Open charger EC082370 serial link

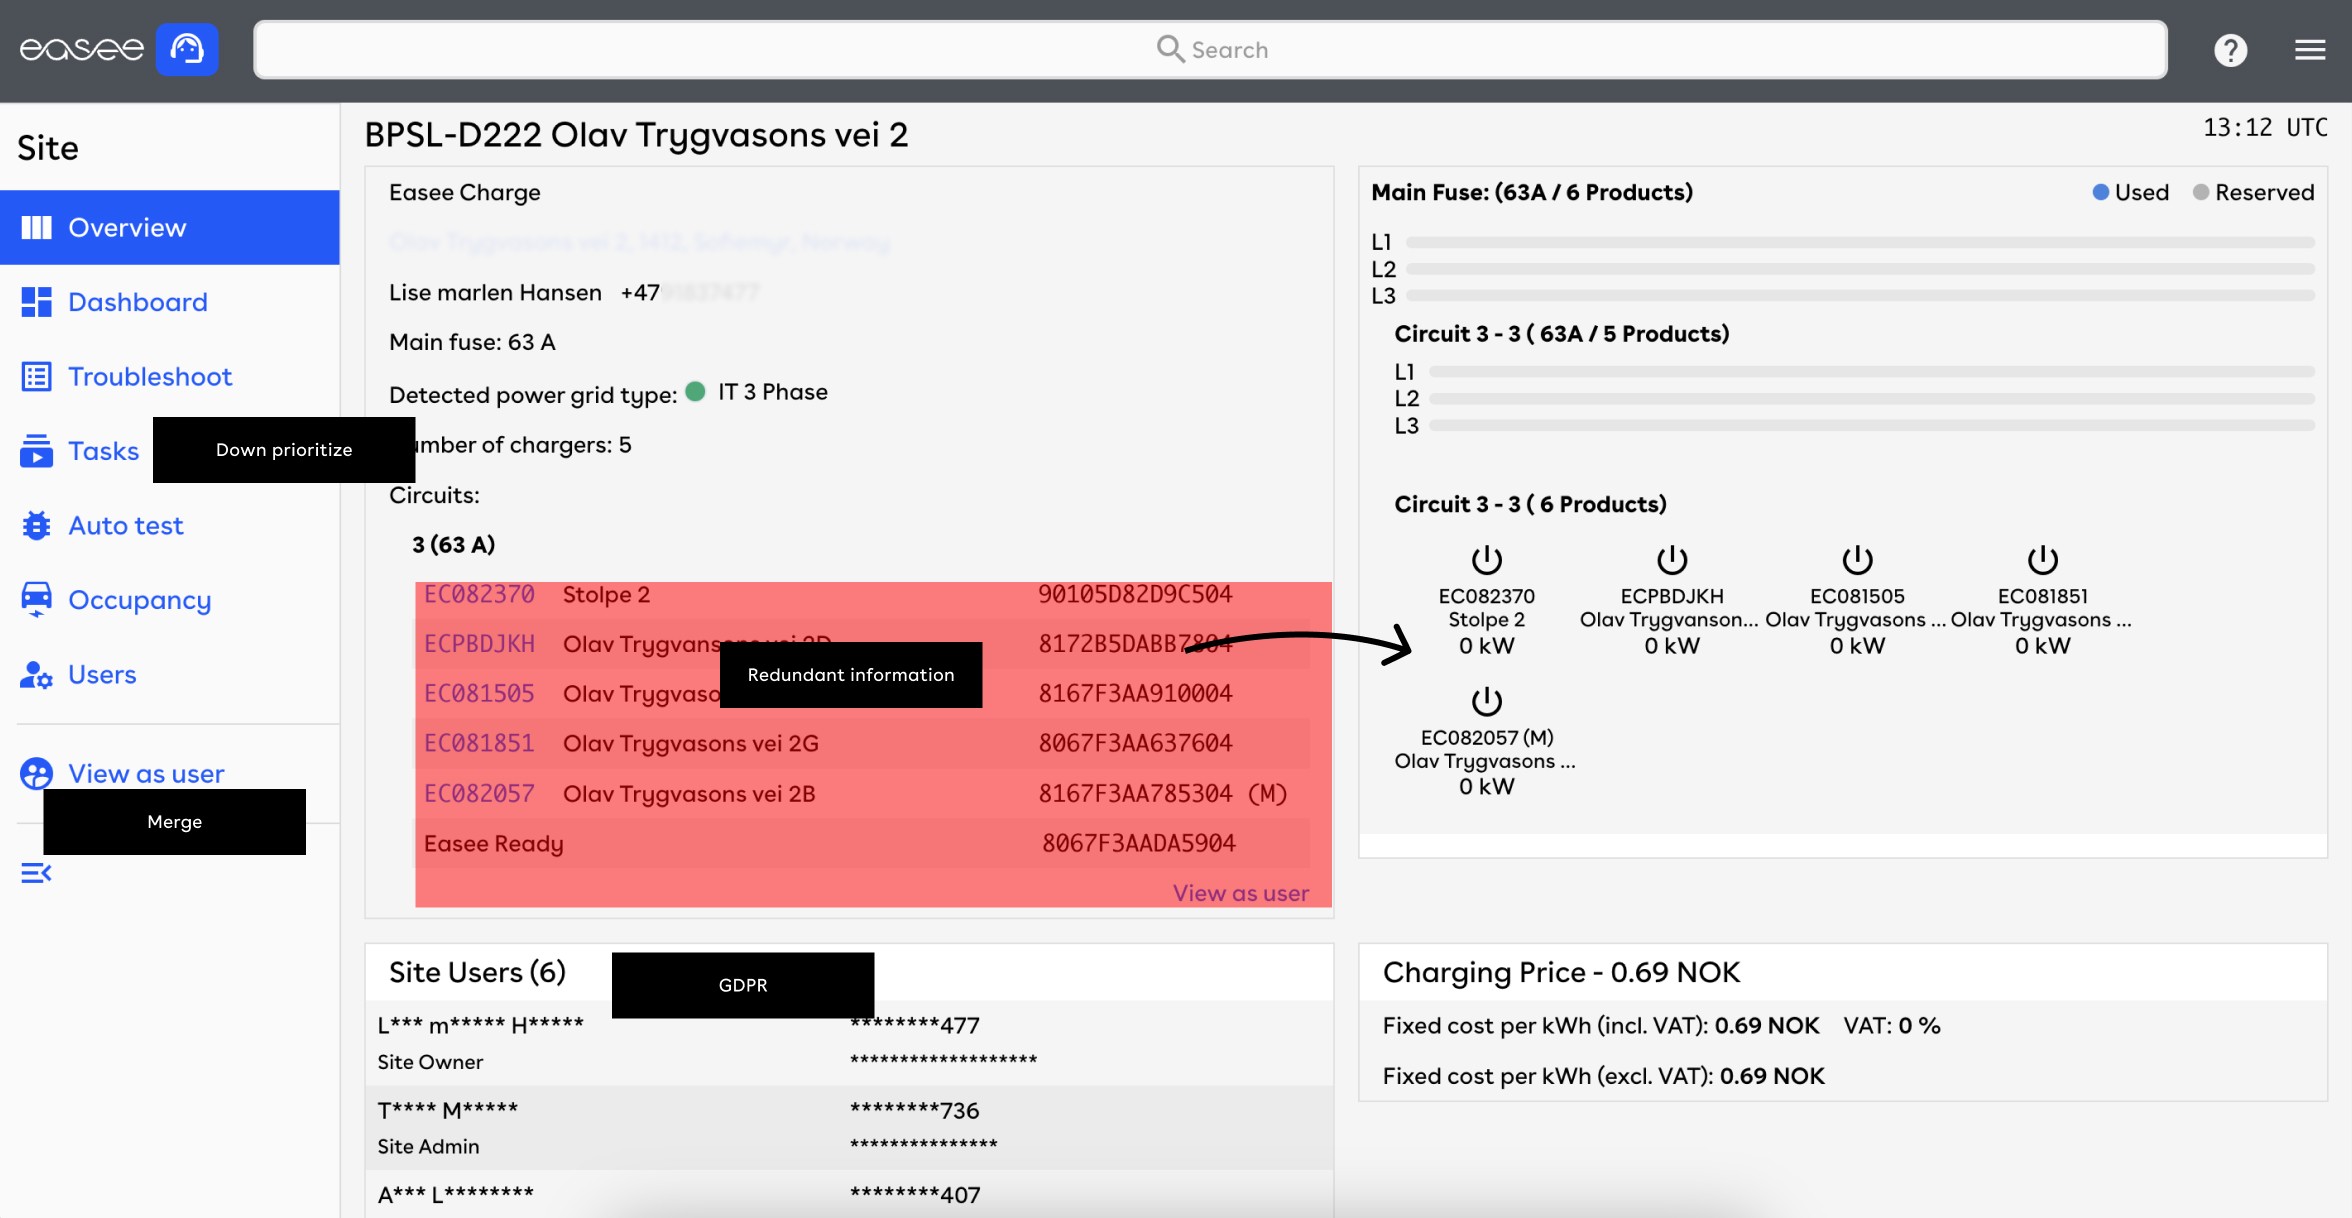coord(479,594)
